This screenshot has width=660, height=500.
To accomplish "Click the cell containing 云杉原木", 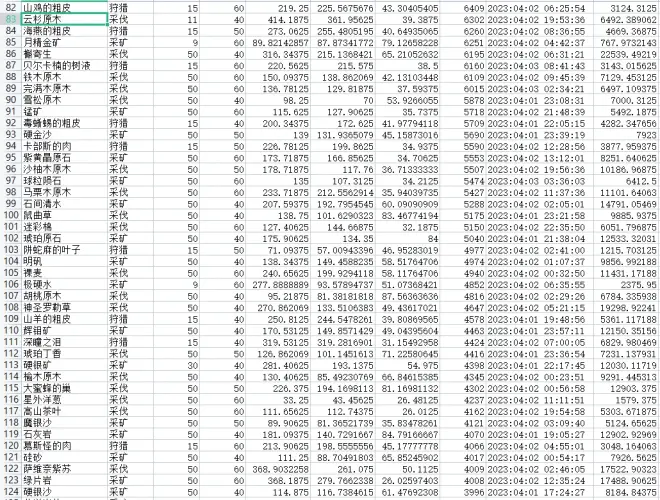I will tap(42, 19).
